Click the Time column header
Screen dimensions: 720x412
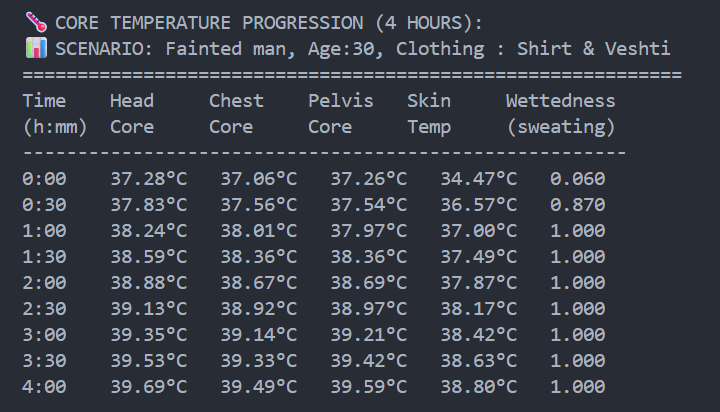pyautogui.click(x=44, y=100)
